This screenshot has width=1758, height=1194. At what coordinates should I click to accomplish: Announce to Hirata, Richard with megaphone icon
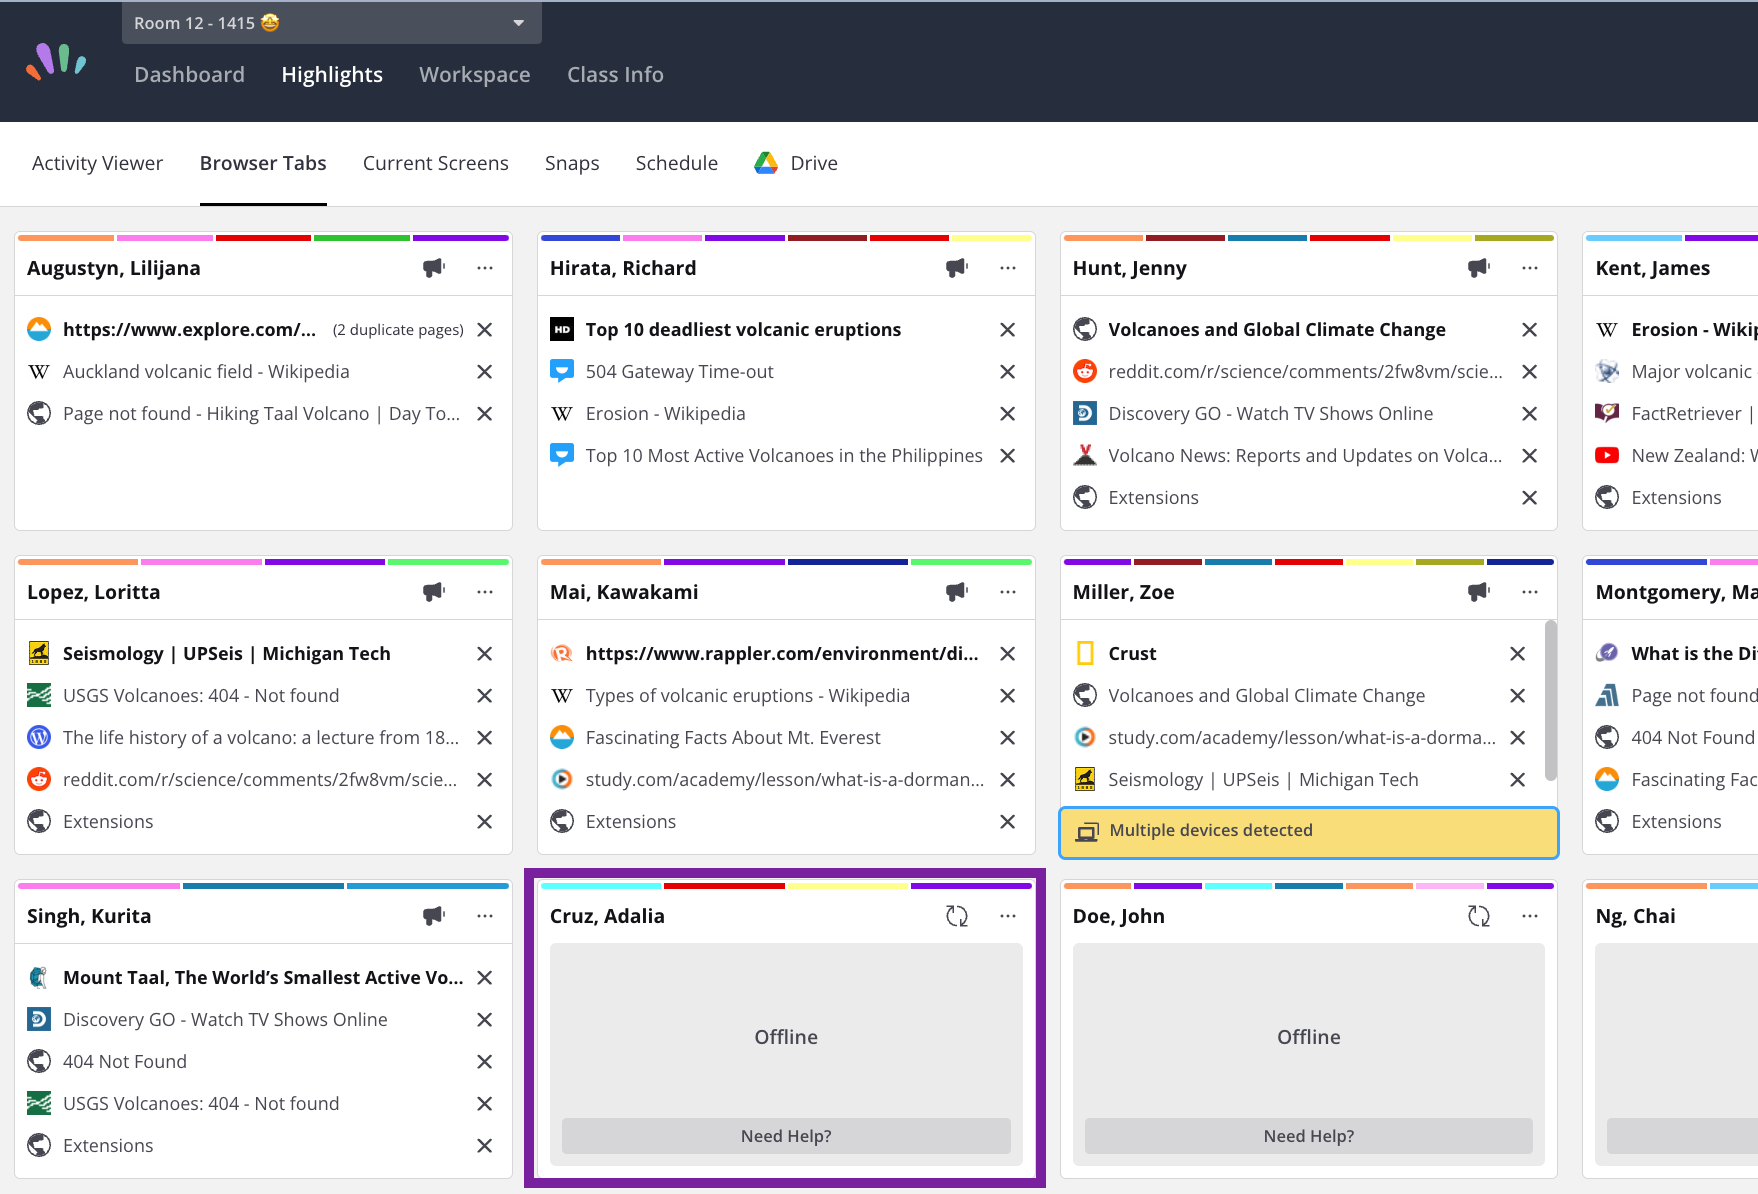pos(957,268)
